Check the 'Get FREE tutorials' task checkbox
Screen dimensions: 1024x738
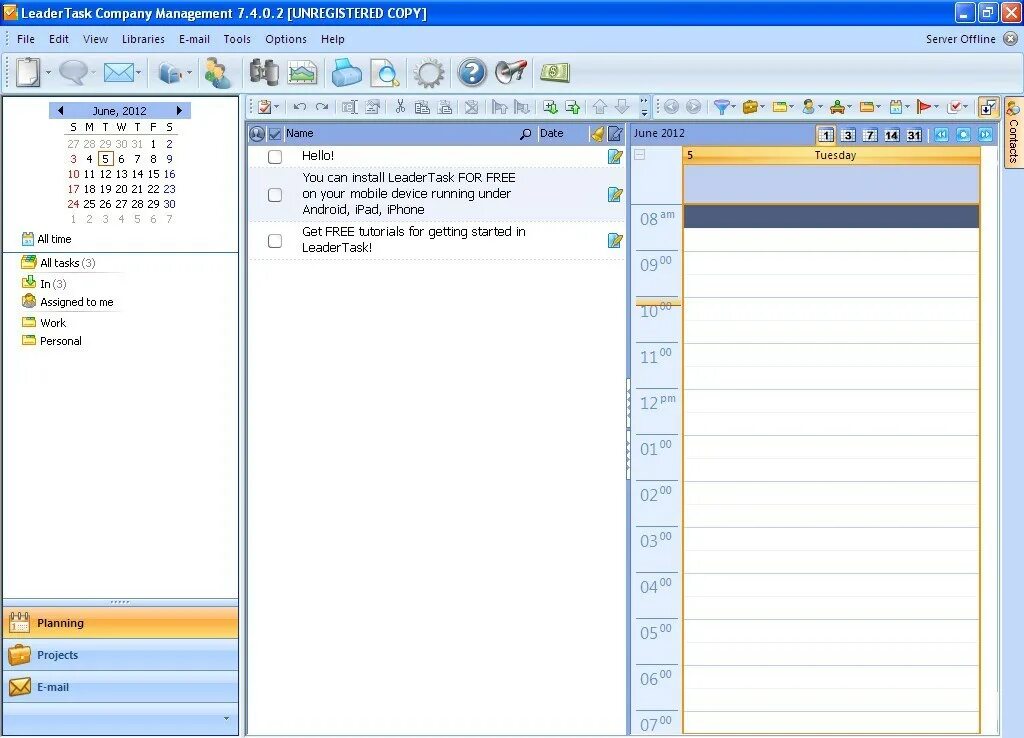(275, 241)
